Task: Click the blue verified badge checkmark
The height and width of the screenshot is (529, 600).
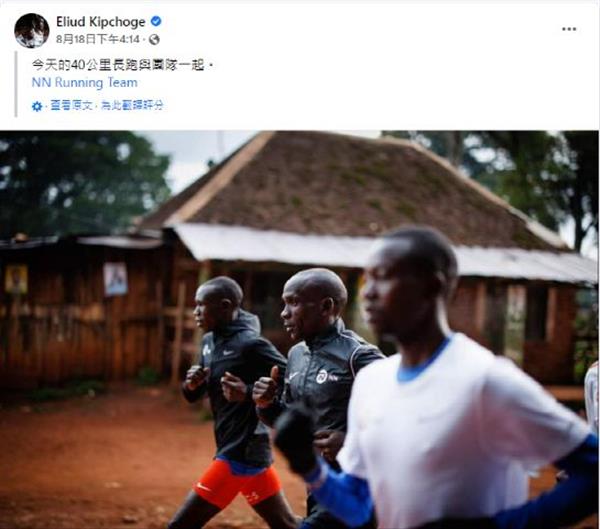Action: [156, 21]
